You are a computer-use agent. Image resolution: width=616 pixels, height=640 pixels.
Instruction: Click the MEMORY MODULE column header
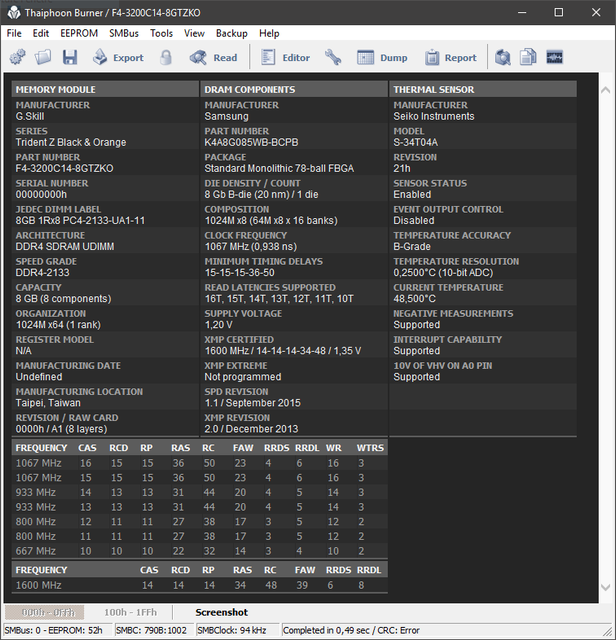[105, 89]
